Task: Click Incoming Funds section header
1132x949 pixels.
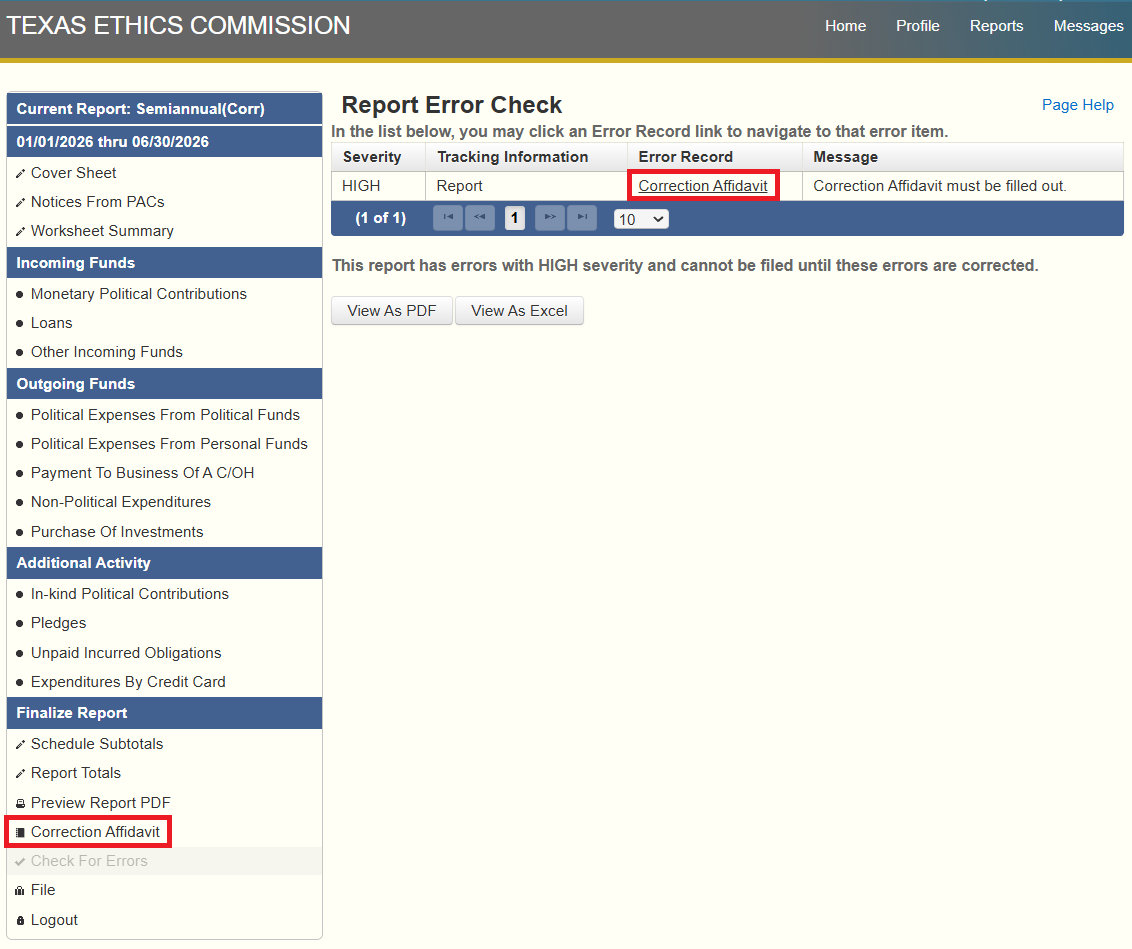Action: pos(164,263)
